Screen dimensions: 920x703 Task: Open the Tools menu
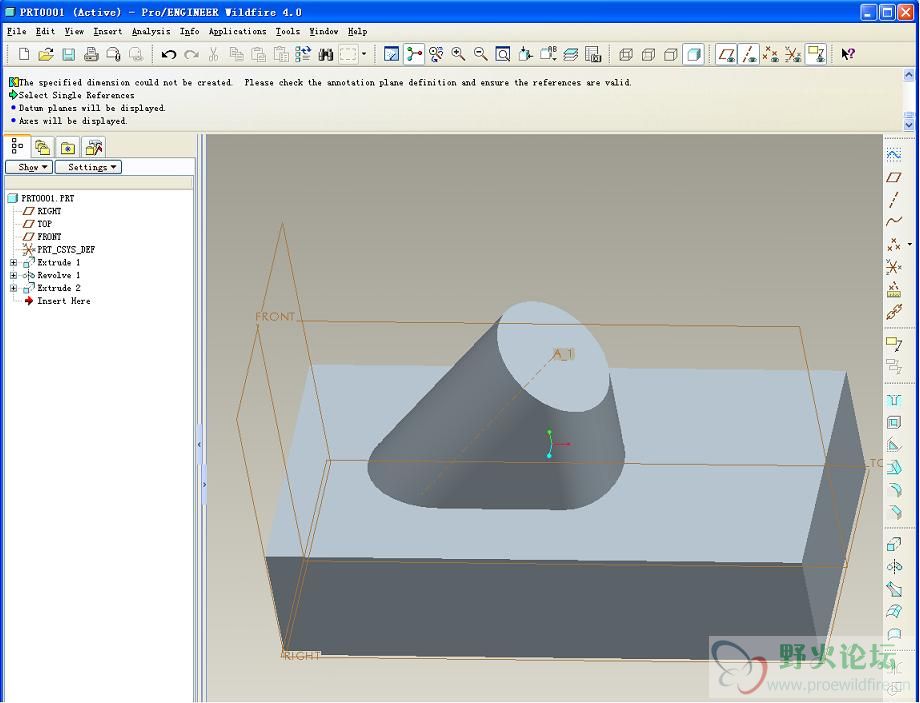[x=288, y=32]
